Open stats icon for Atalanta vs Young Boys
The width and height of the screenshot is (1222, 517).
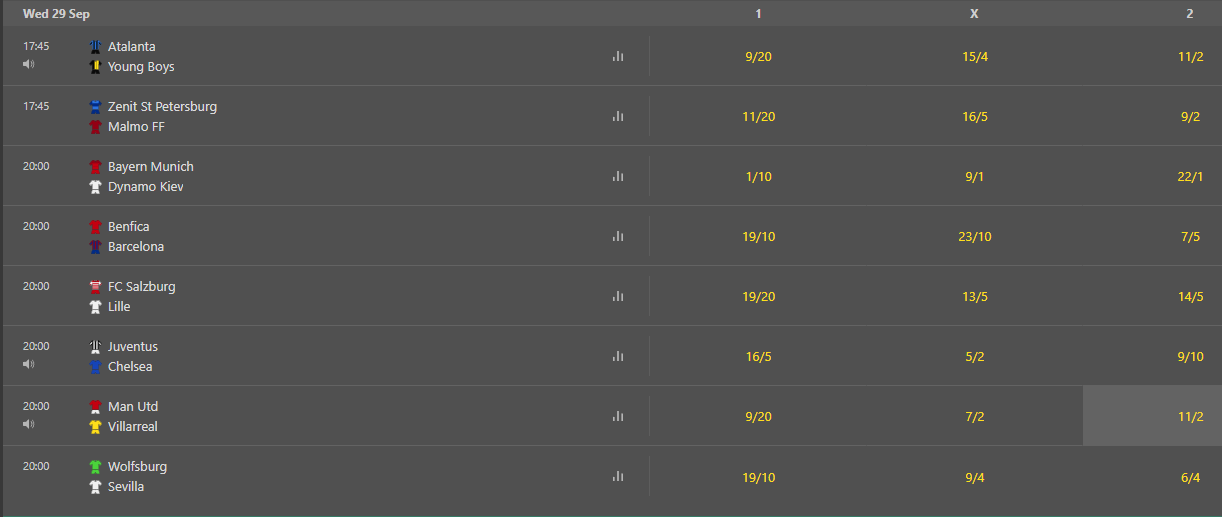pyautogui.click(x=617, y=57)
